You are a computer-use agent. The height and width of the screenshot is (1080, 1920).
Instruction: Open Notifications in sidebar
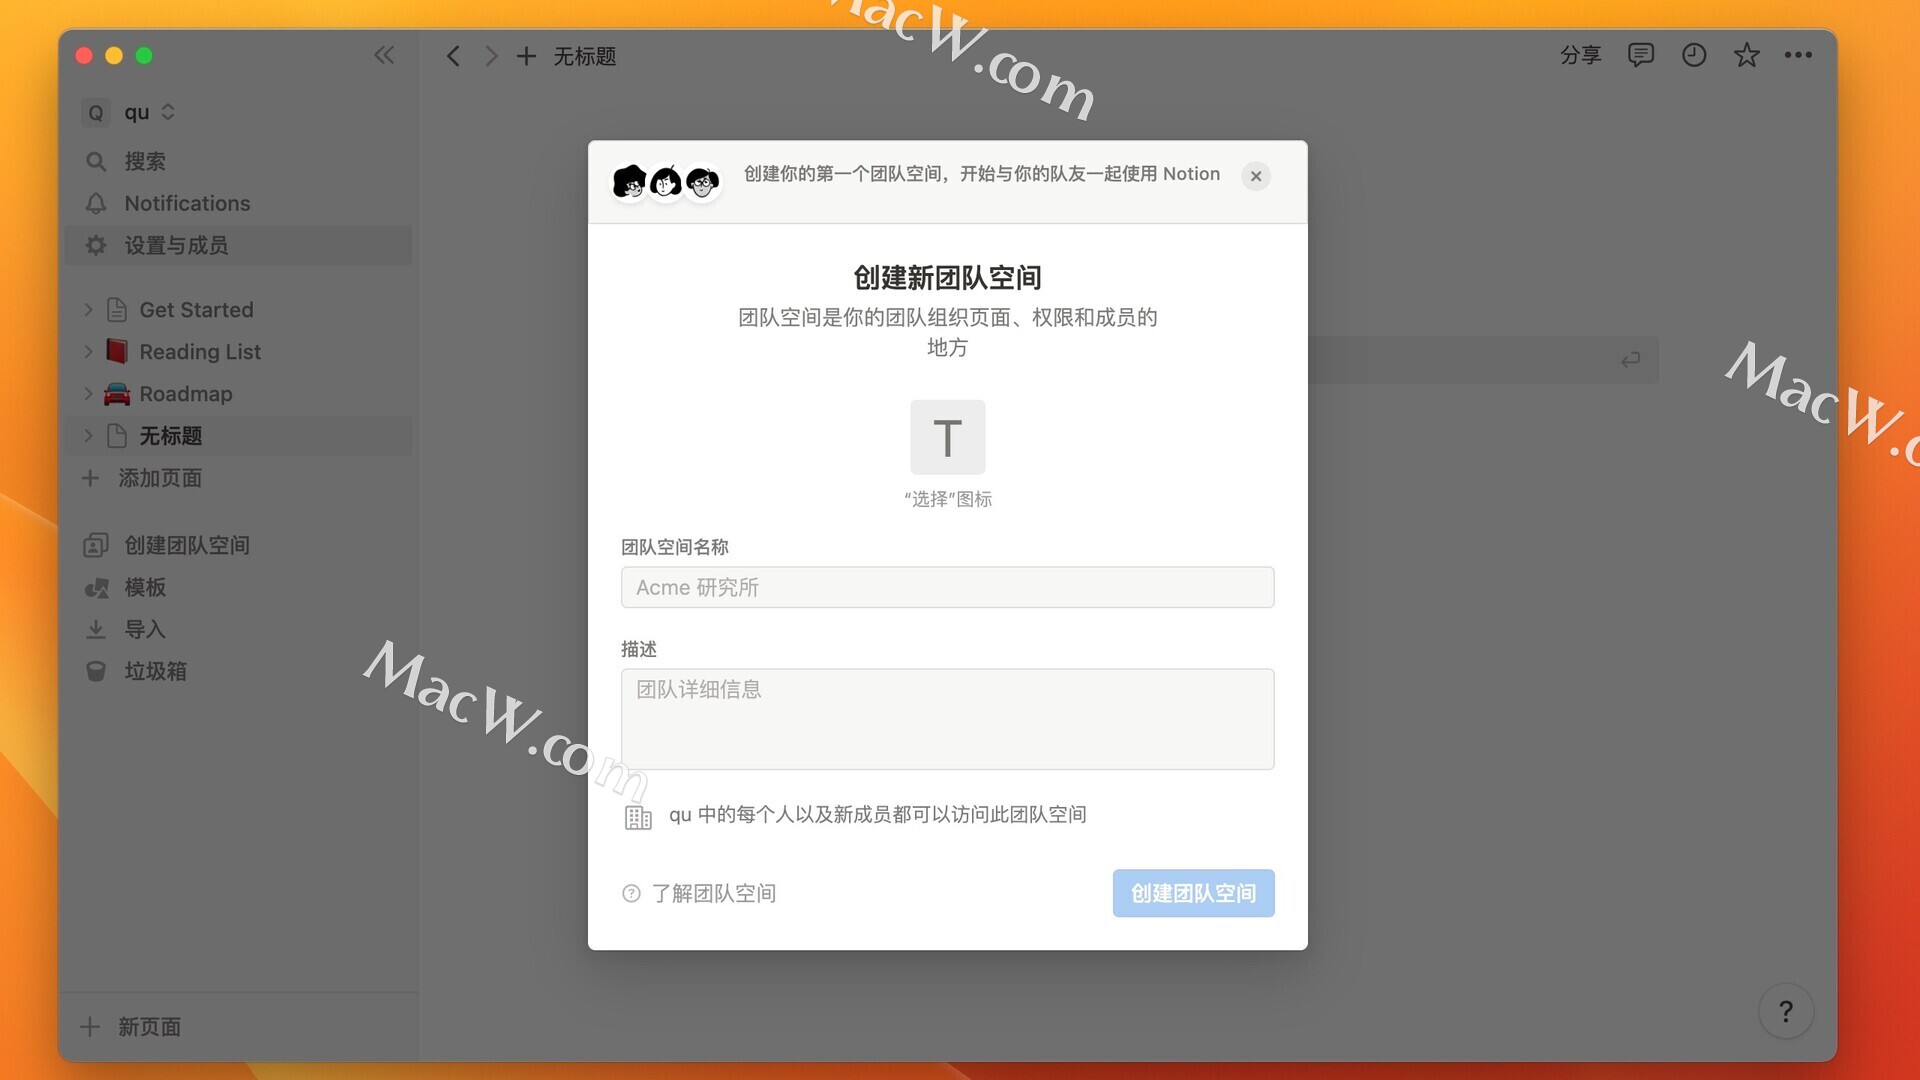click(x=238, y=203)
